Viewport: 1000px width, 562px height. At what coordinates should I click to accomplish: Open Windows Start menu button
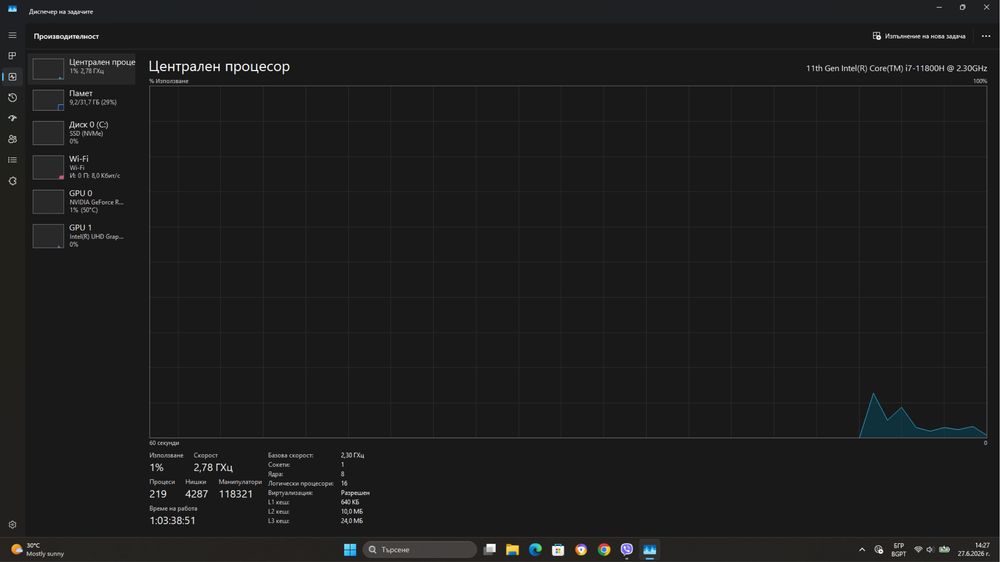pos(349,549)
